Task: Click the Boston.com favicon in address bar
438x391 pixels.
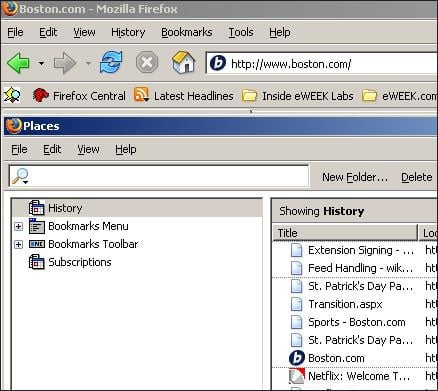Action: [x=218, y=63]
